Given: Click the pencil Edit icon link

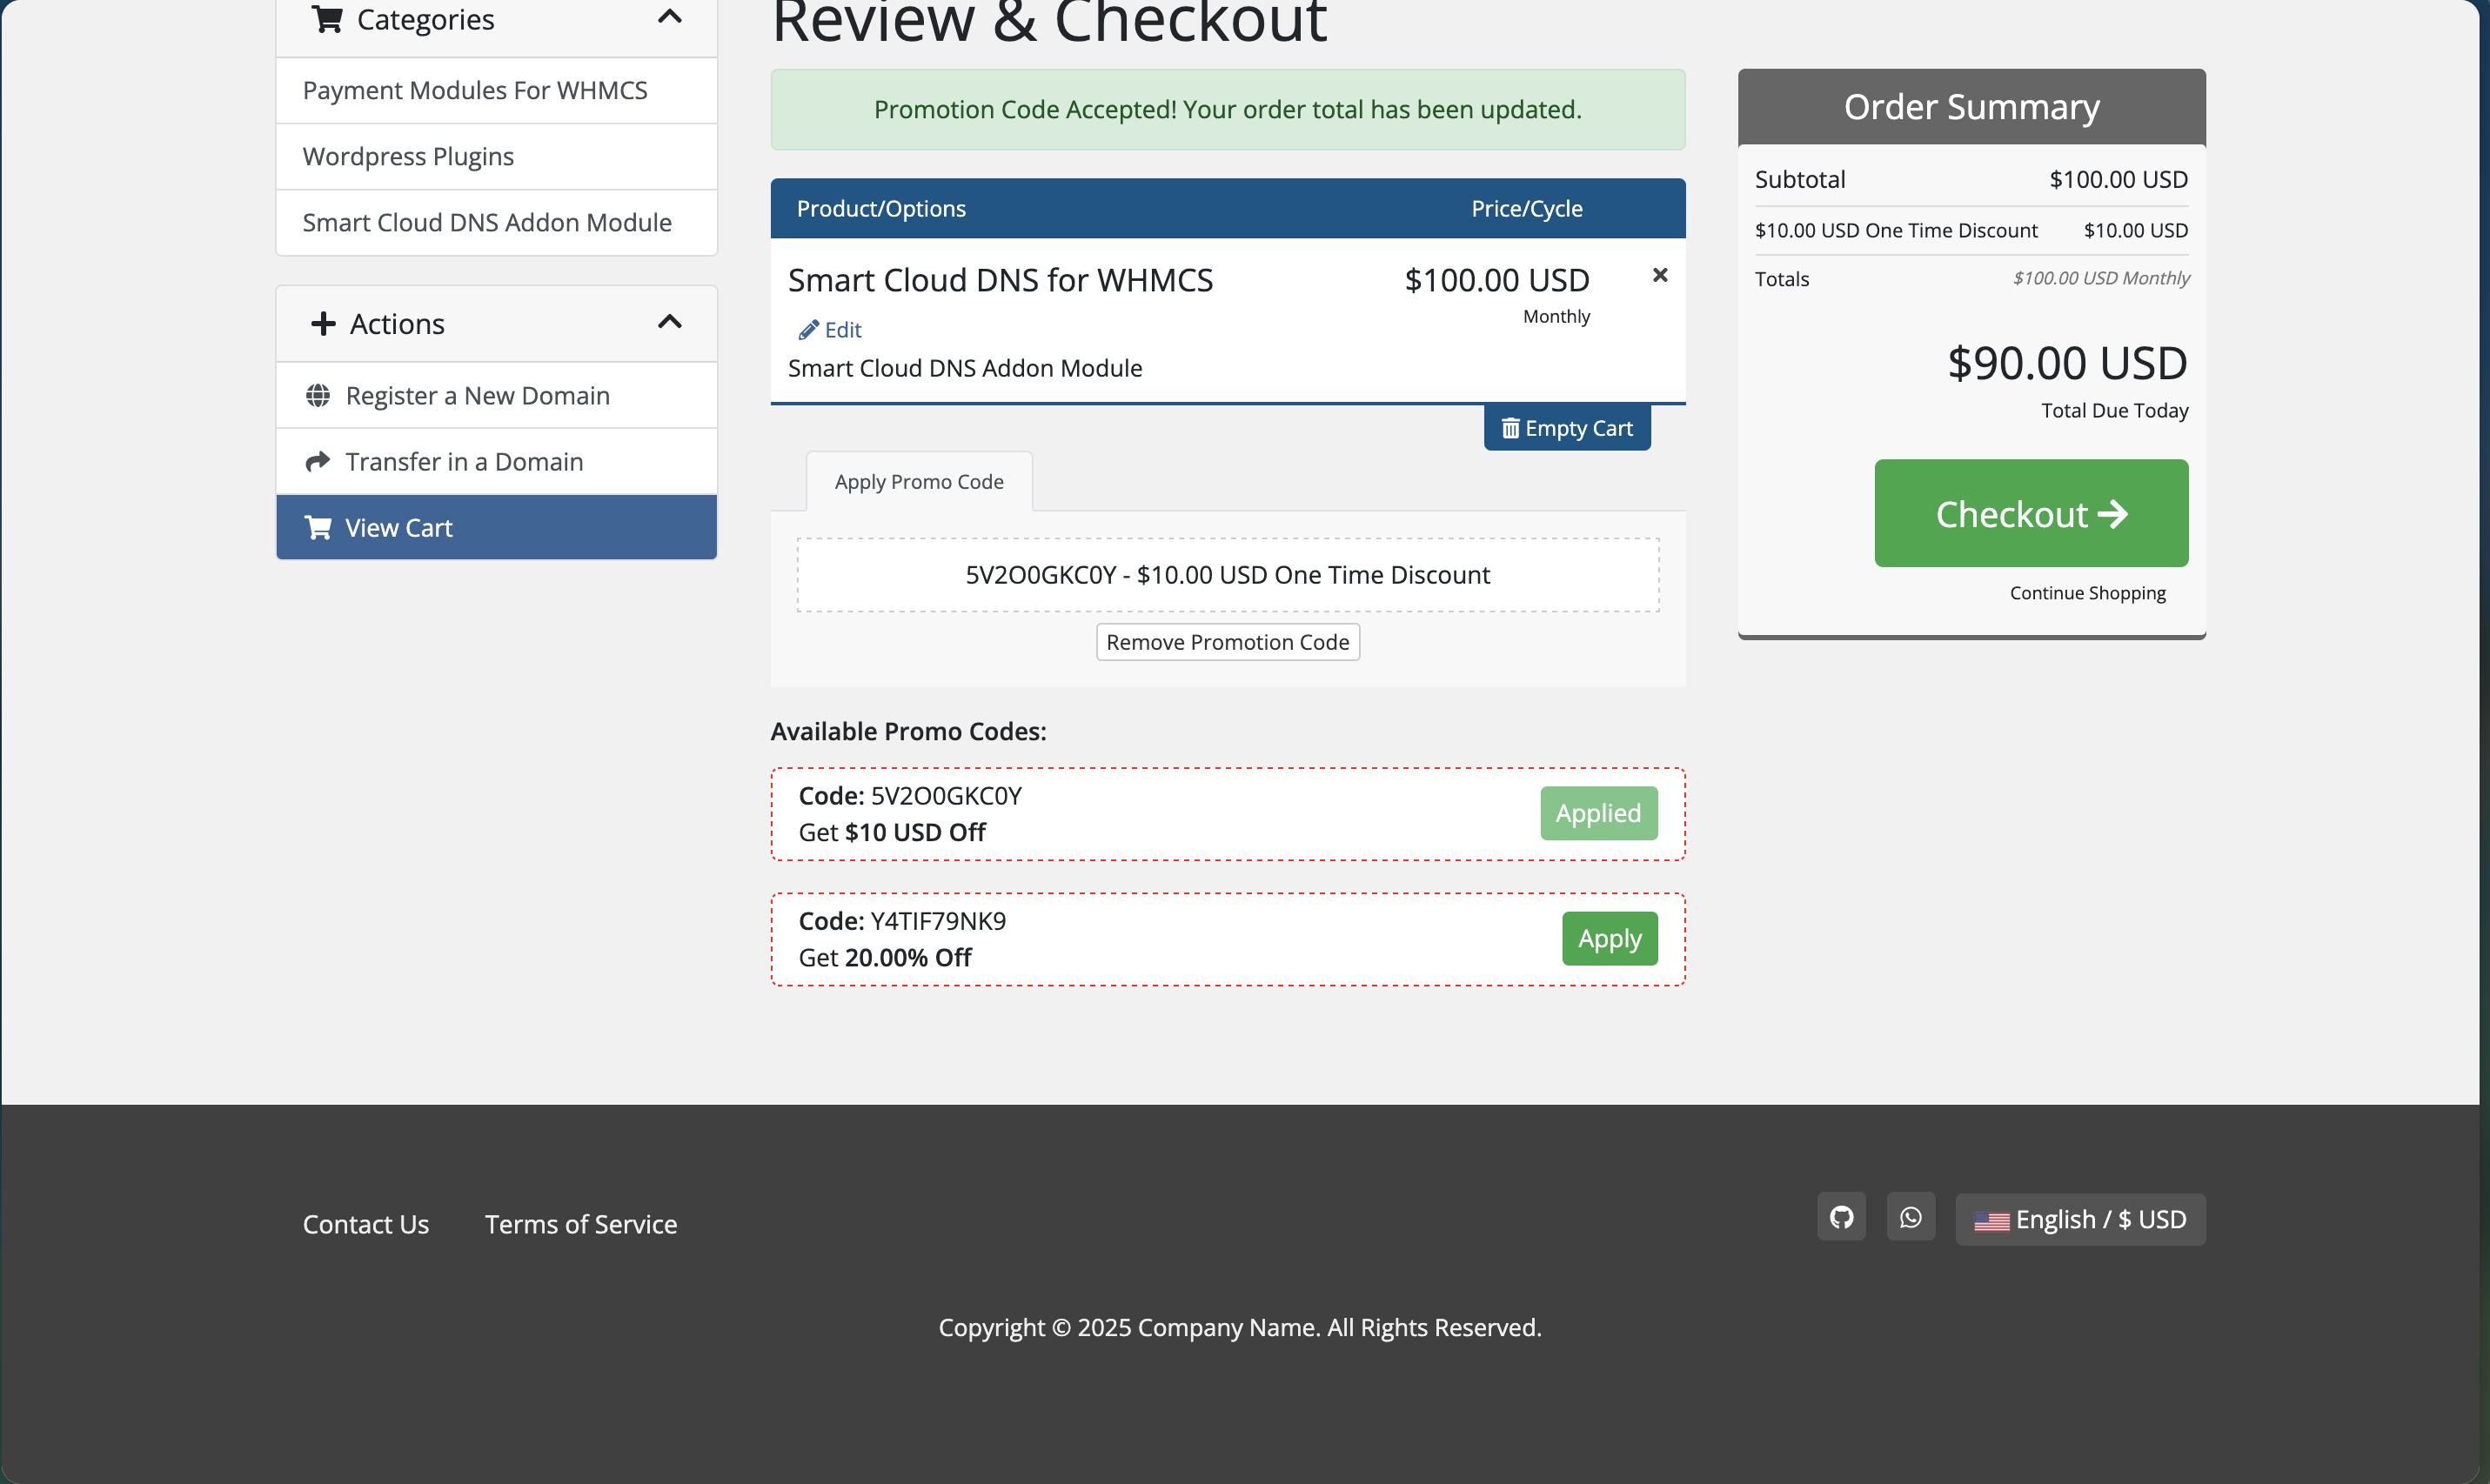Looking at the screenshot, I should point(808,330).
